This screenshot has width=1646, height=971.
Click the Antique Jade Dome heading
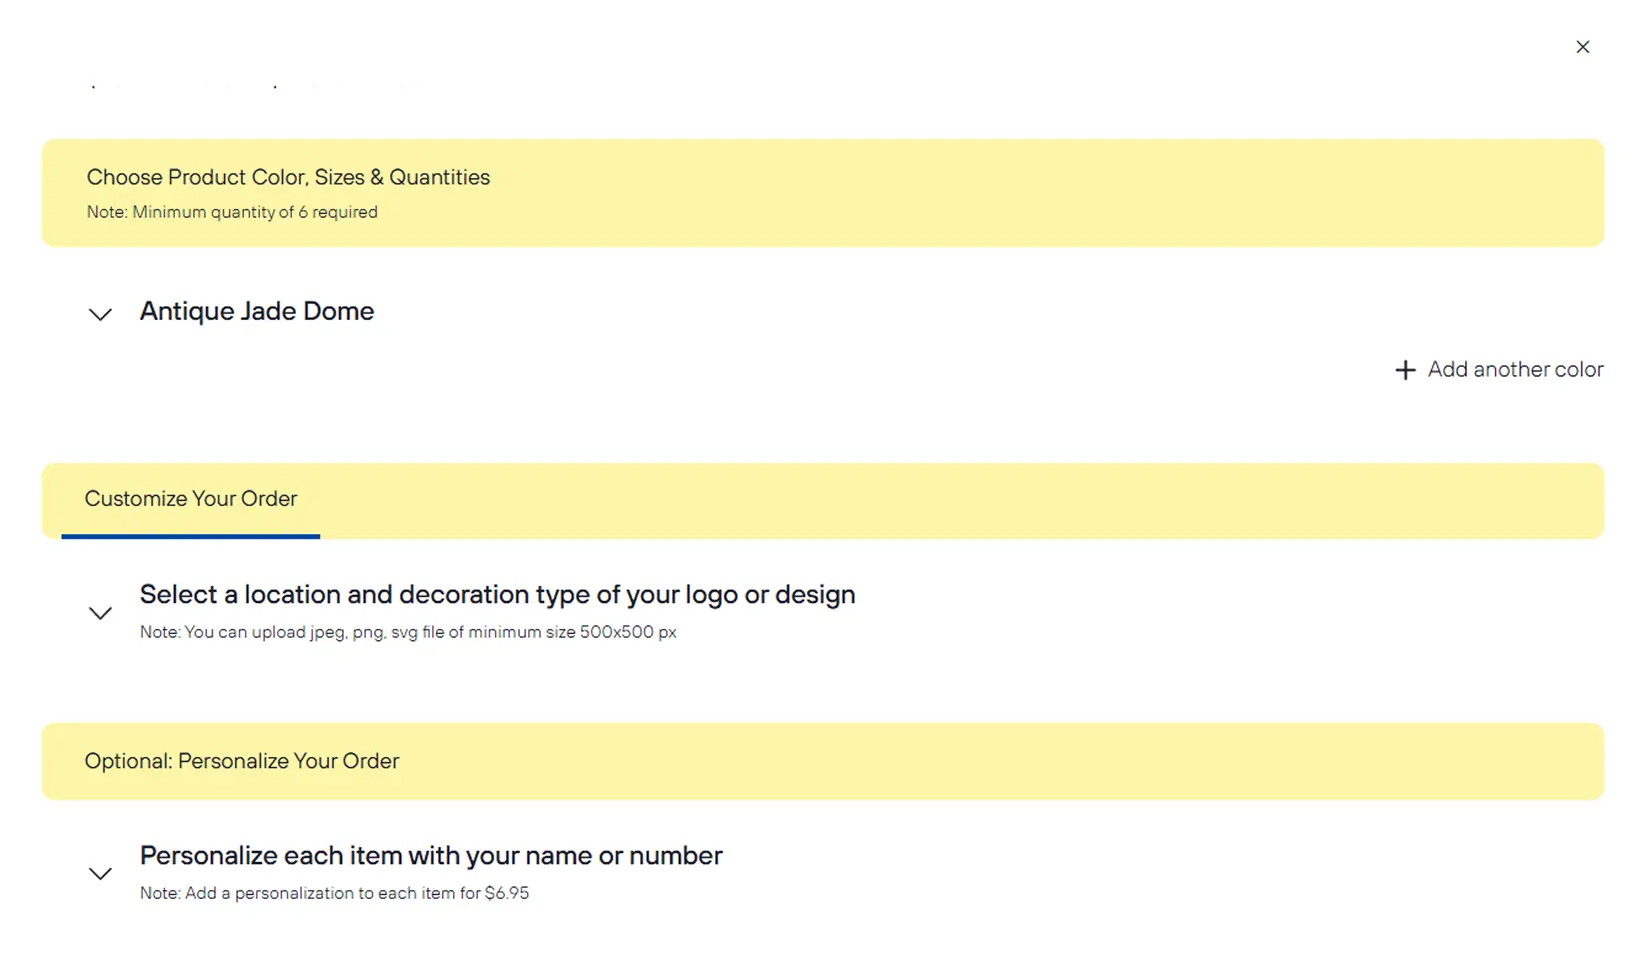[x=257, y=311]
